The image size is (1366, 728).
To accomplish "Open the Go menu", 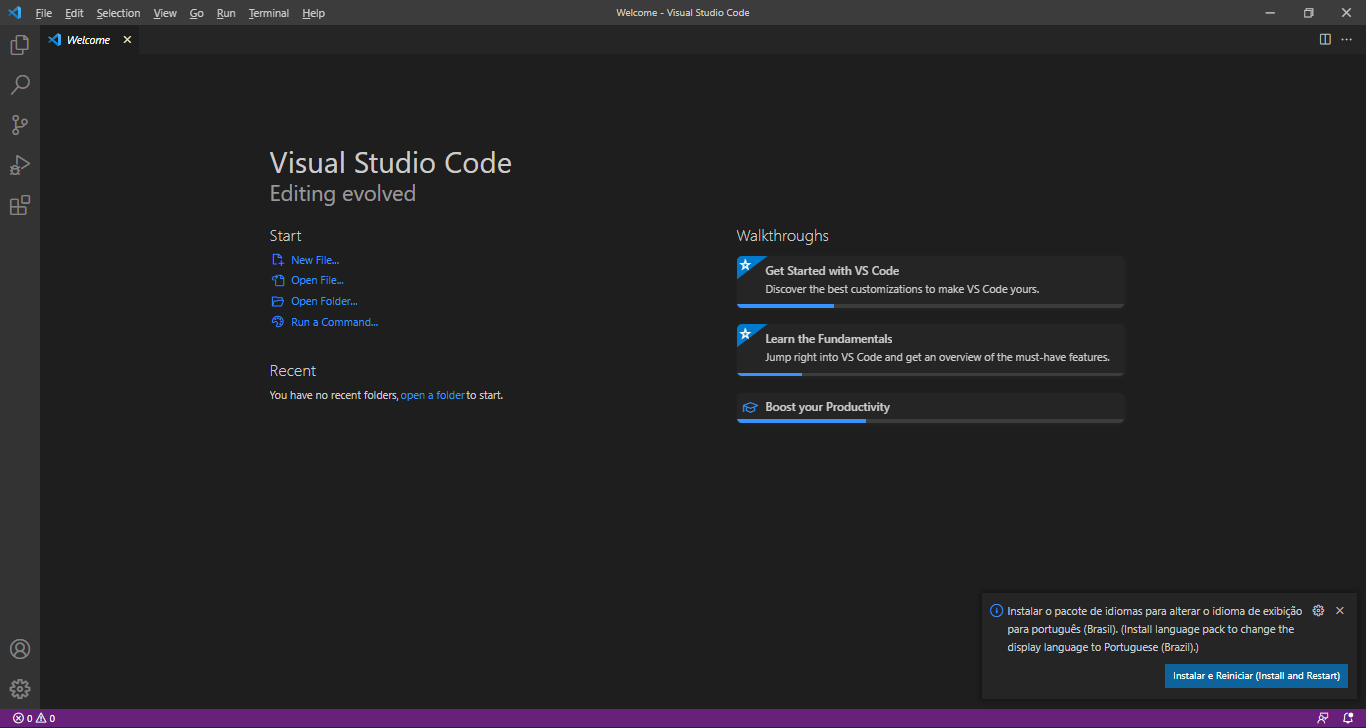I will tap(196, 13).
